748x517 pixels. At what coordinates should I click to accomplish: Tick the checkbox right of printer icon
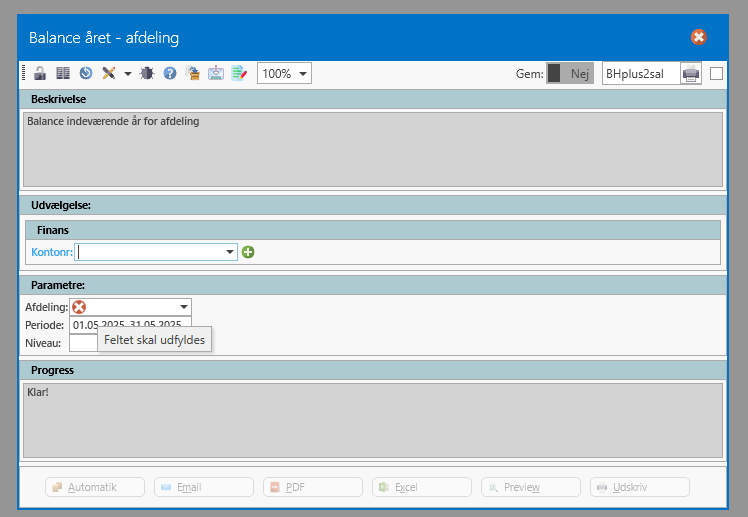(716, 73)
